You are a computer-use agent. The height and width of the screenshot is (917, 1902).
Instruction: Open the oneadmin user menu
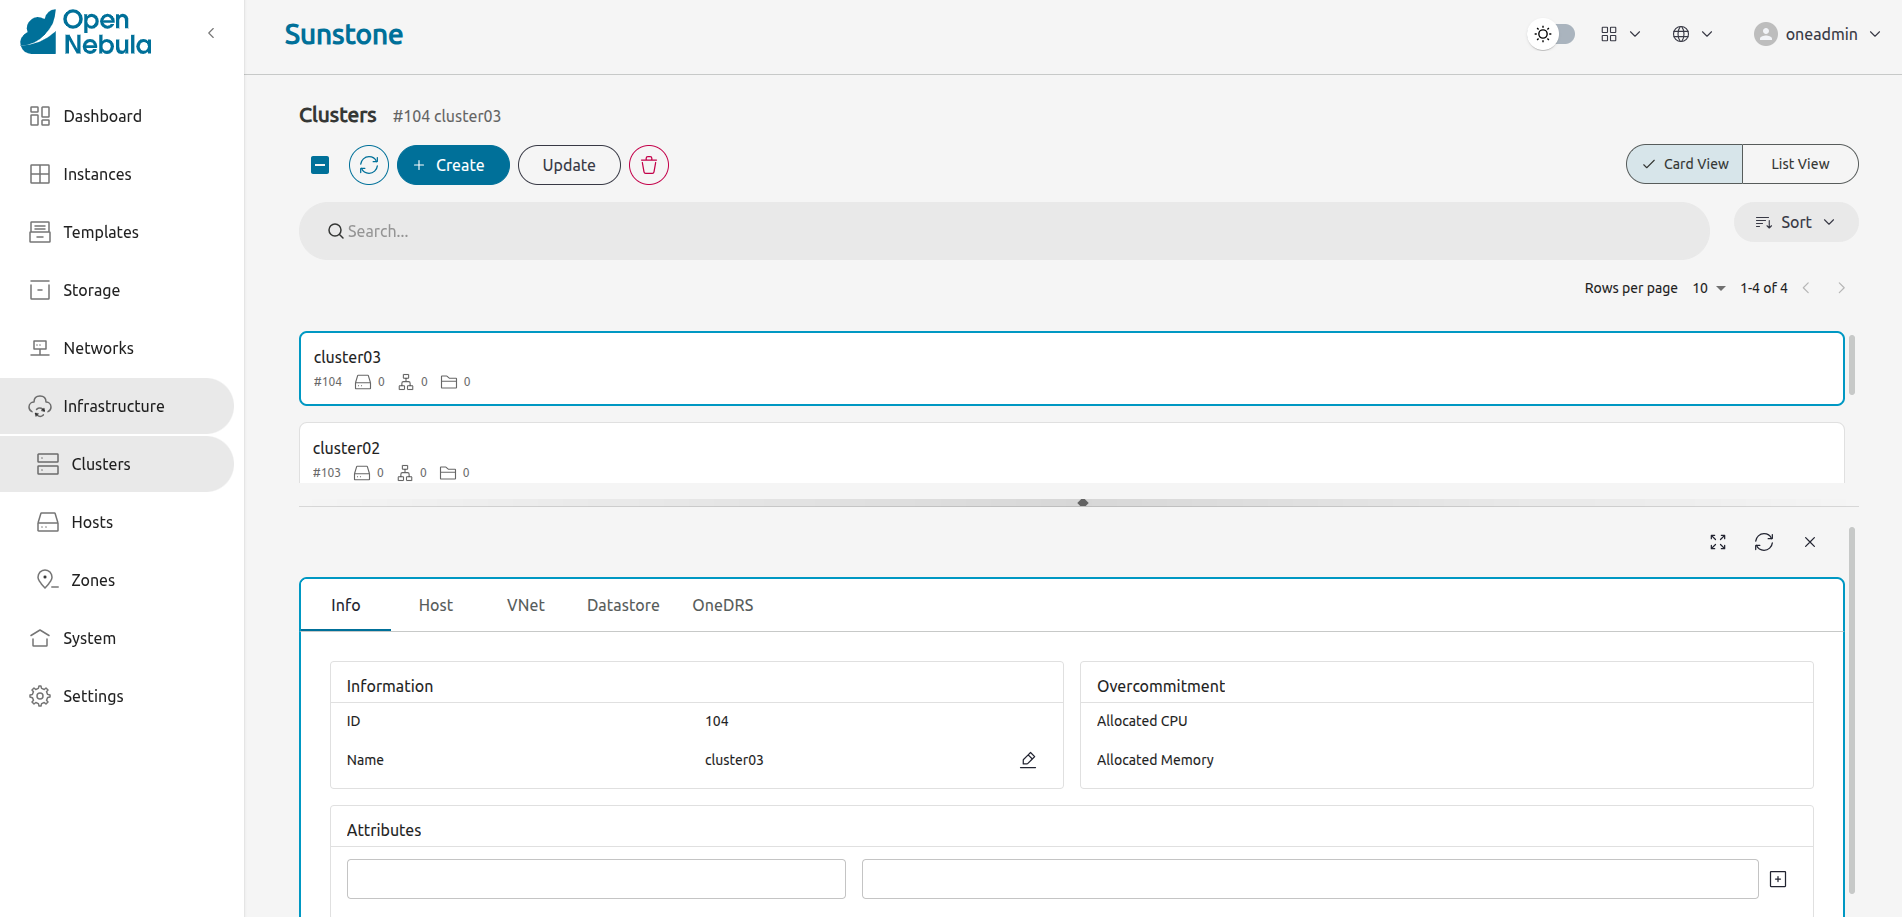click(1818, 34)
